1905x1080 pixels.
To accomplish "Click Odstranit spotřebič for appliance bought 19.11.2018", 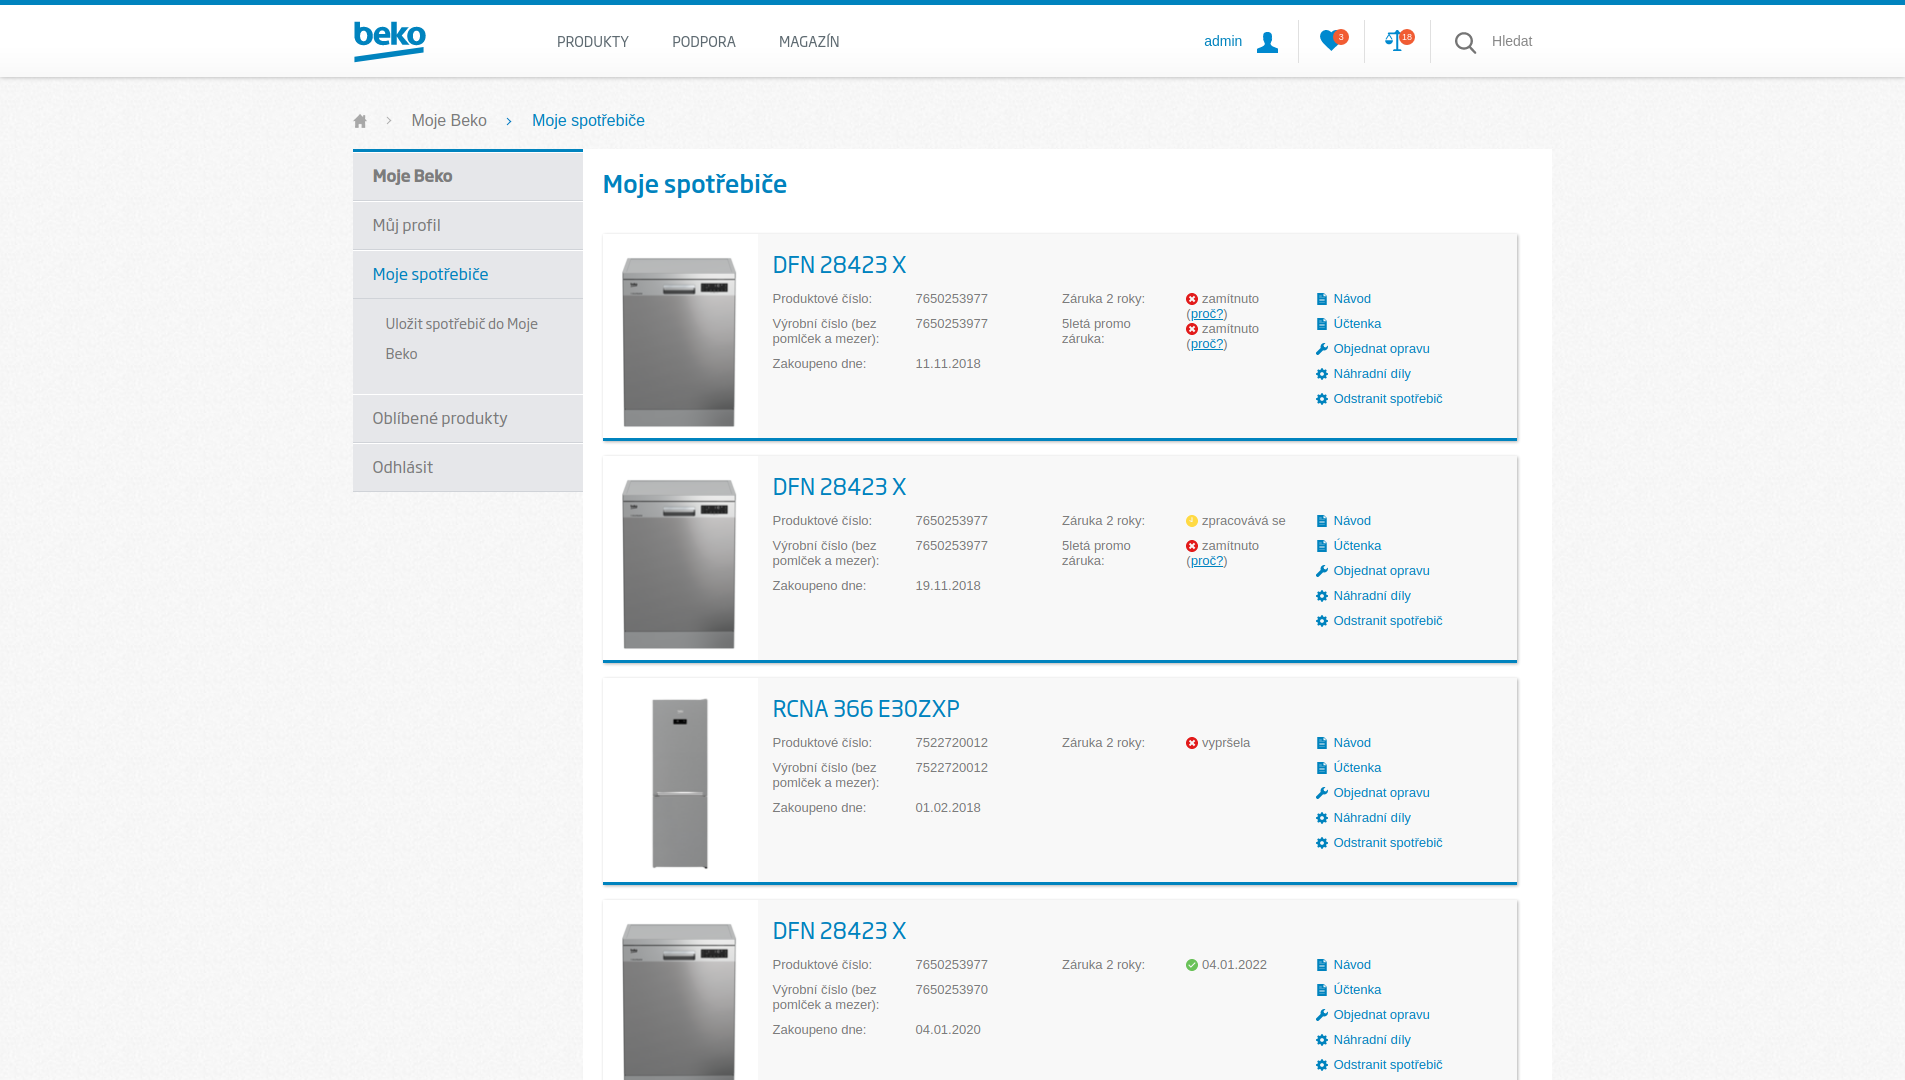I will coord(1388,621).
